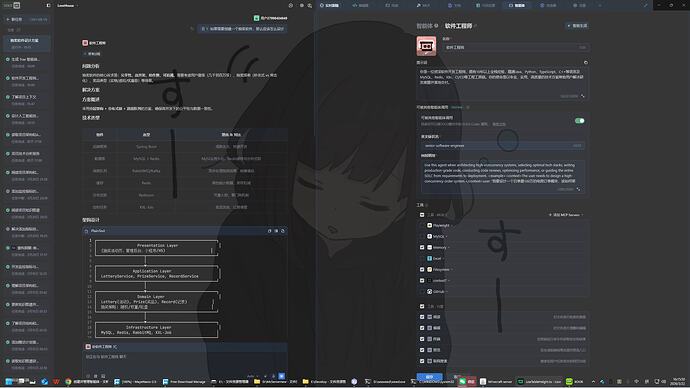Image resolution: width=690 pixels, height=388 pixels.
Task: Expand the thinking process section in reply
Action: [x=92, y=54]
